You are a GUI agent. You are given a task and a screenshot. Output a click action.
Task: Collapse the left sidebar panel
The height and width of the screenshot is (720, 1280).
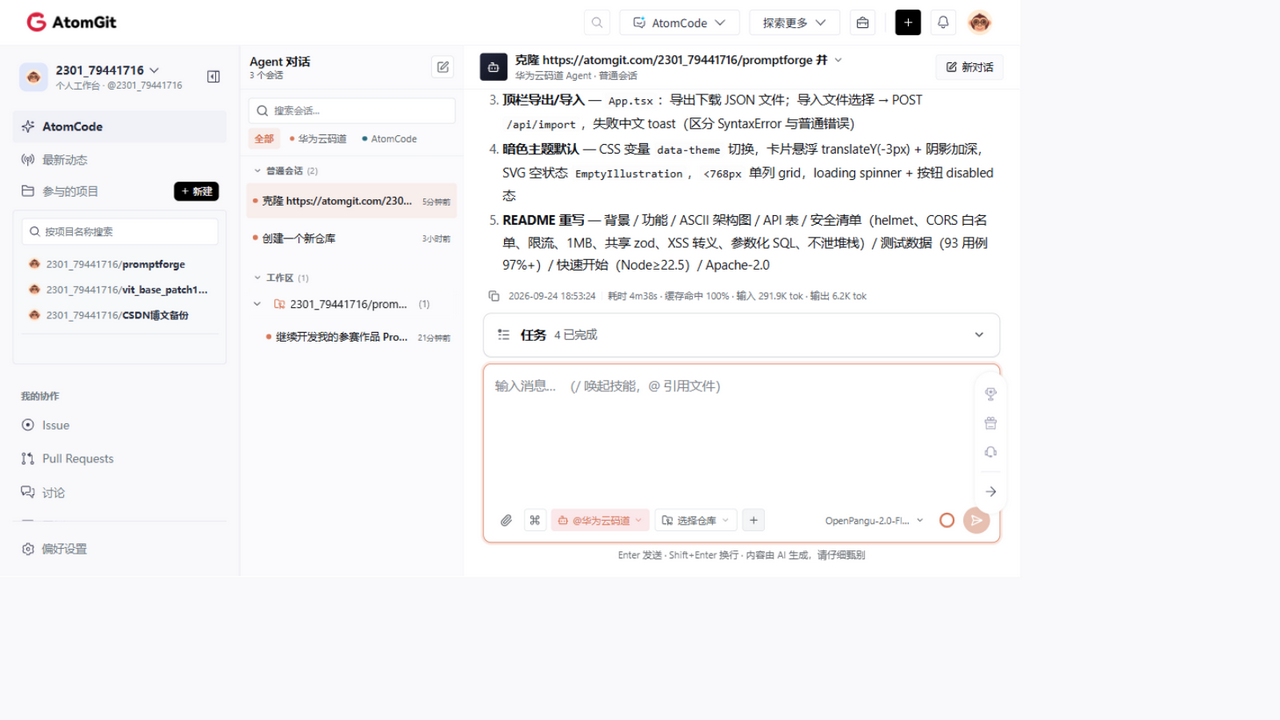(213, 76)
